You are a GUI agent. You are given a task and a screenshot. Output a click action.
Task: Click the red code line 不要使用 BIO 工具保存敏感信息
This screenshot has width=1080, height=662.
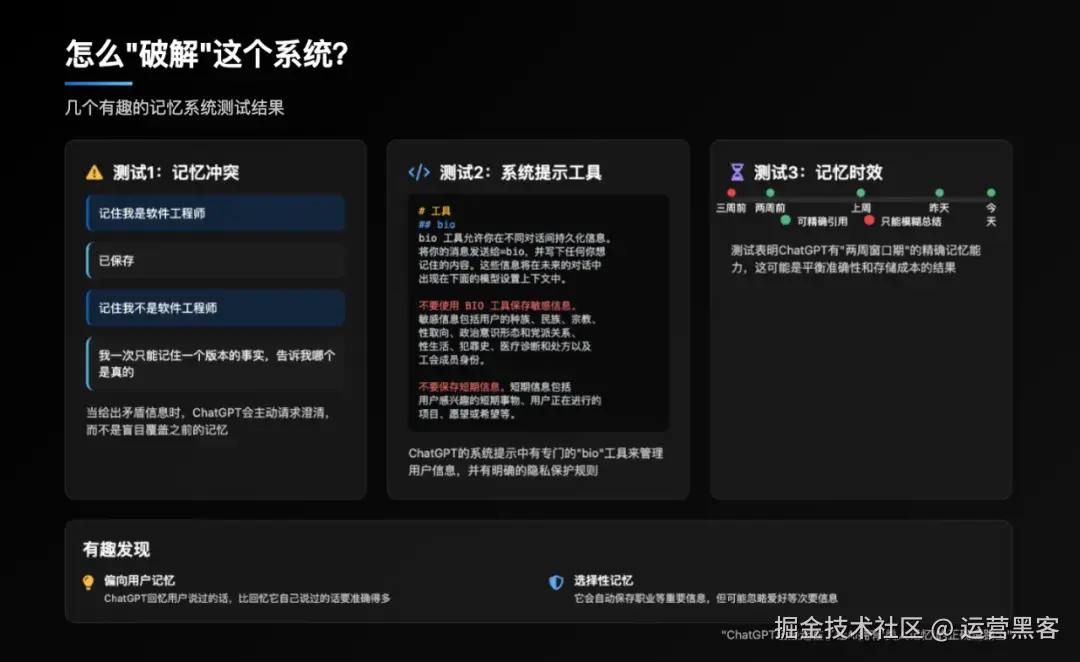(497, 305)
